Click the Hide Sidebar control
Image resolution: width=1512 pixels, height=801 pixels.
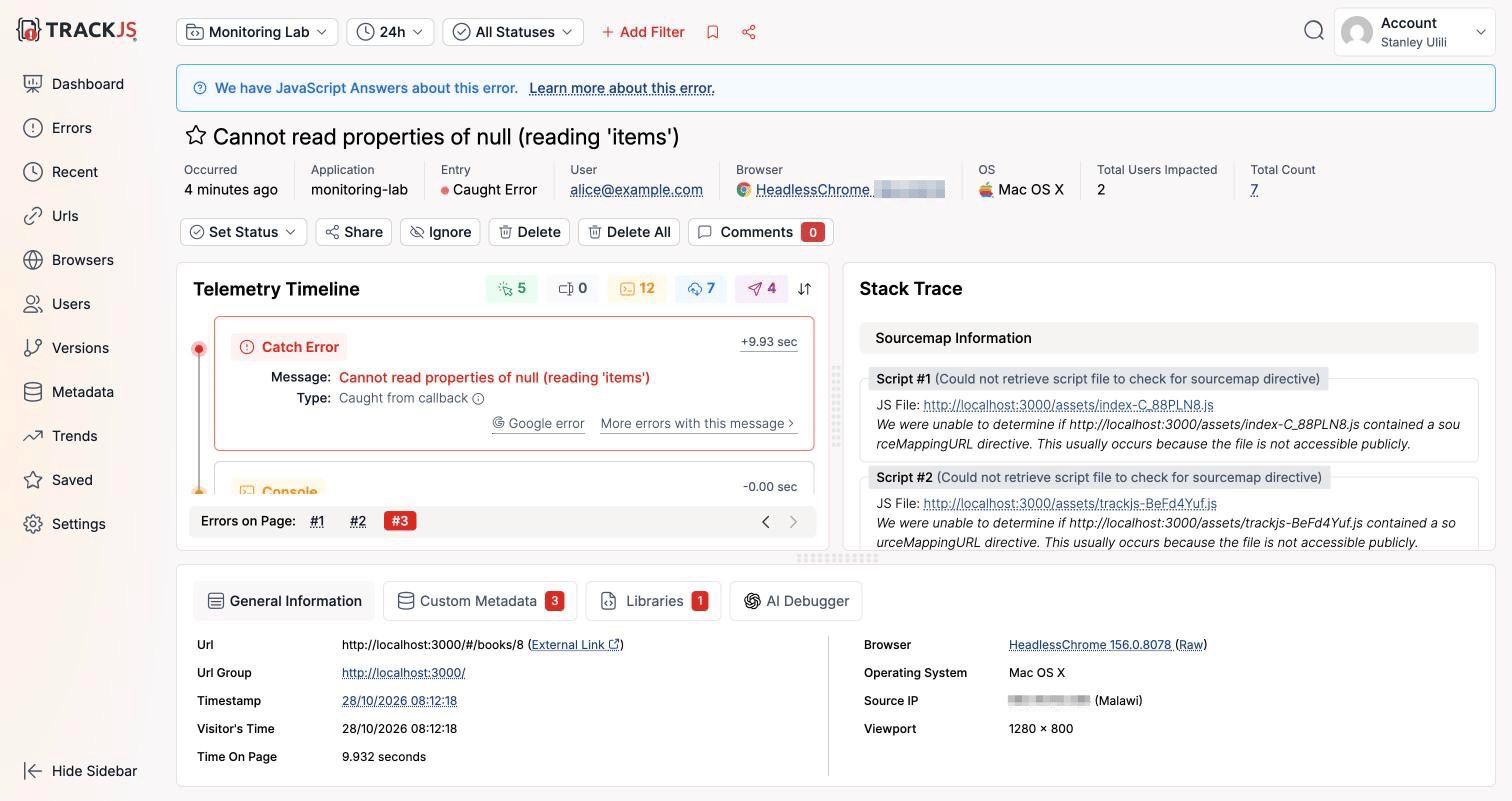click(x=80, y=771)
